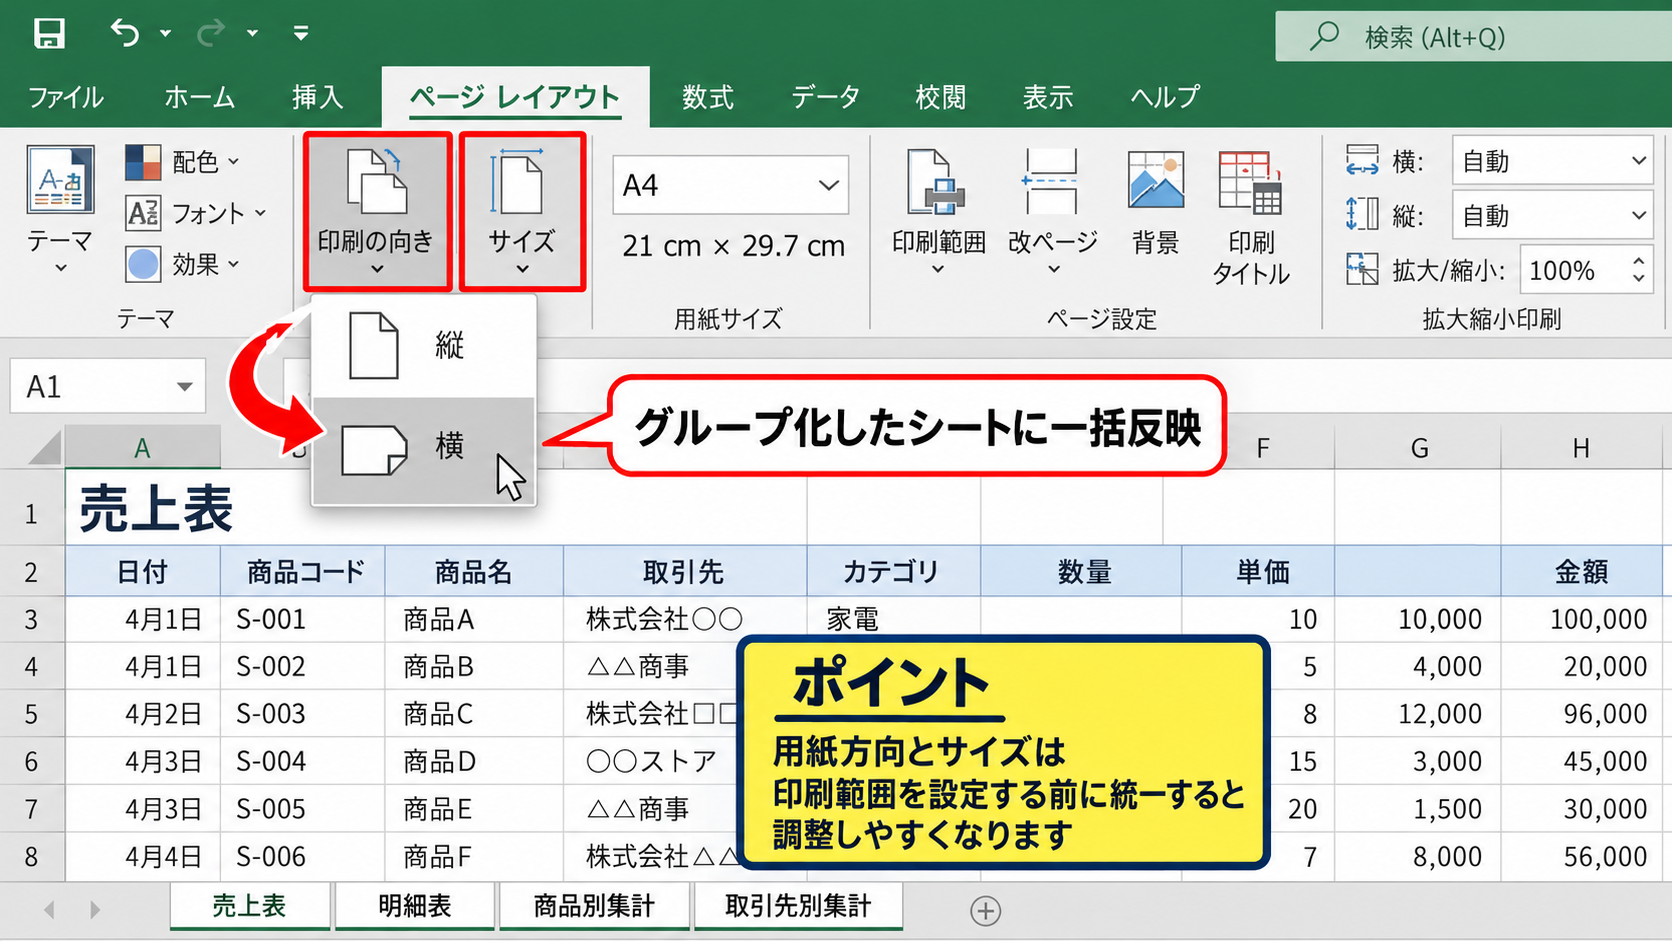Open the 縦 height 自動 dropdown
The width and height of the screenshot is (1672, 941).
click(x=1552, y=215)
